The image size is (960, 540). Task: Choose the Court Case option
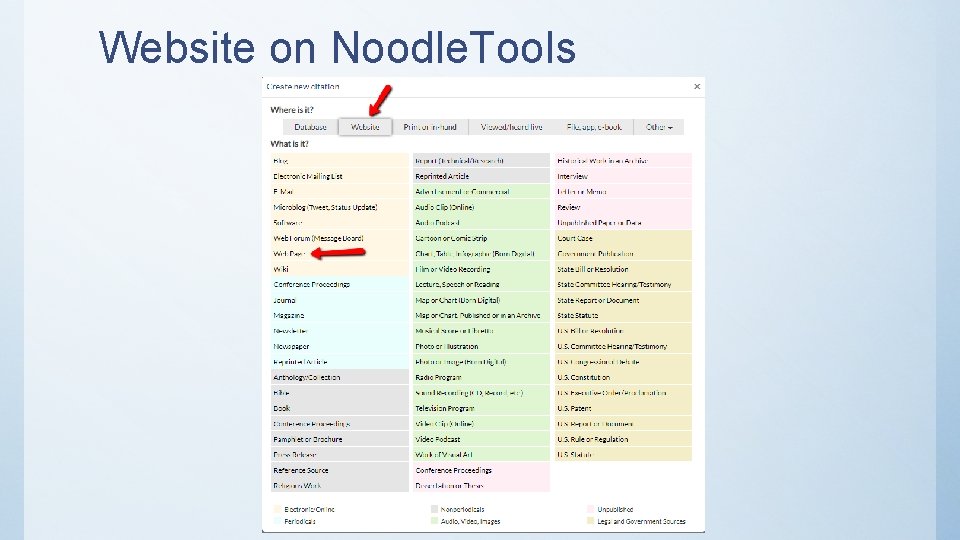pyautogui.click(x=623, y=238)
